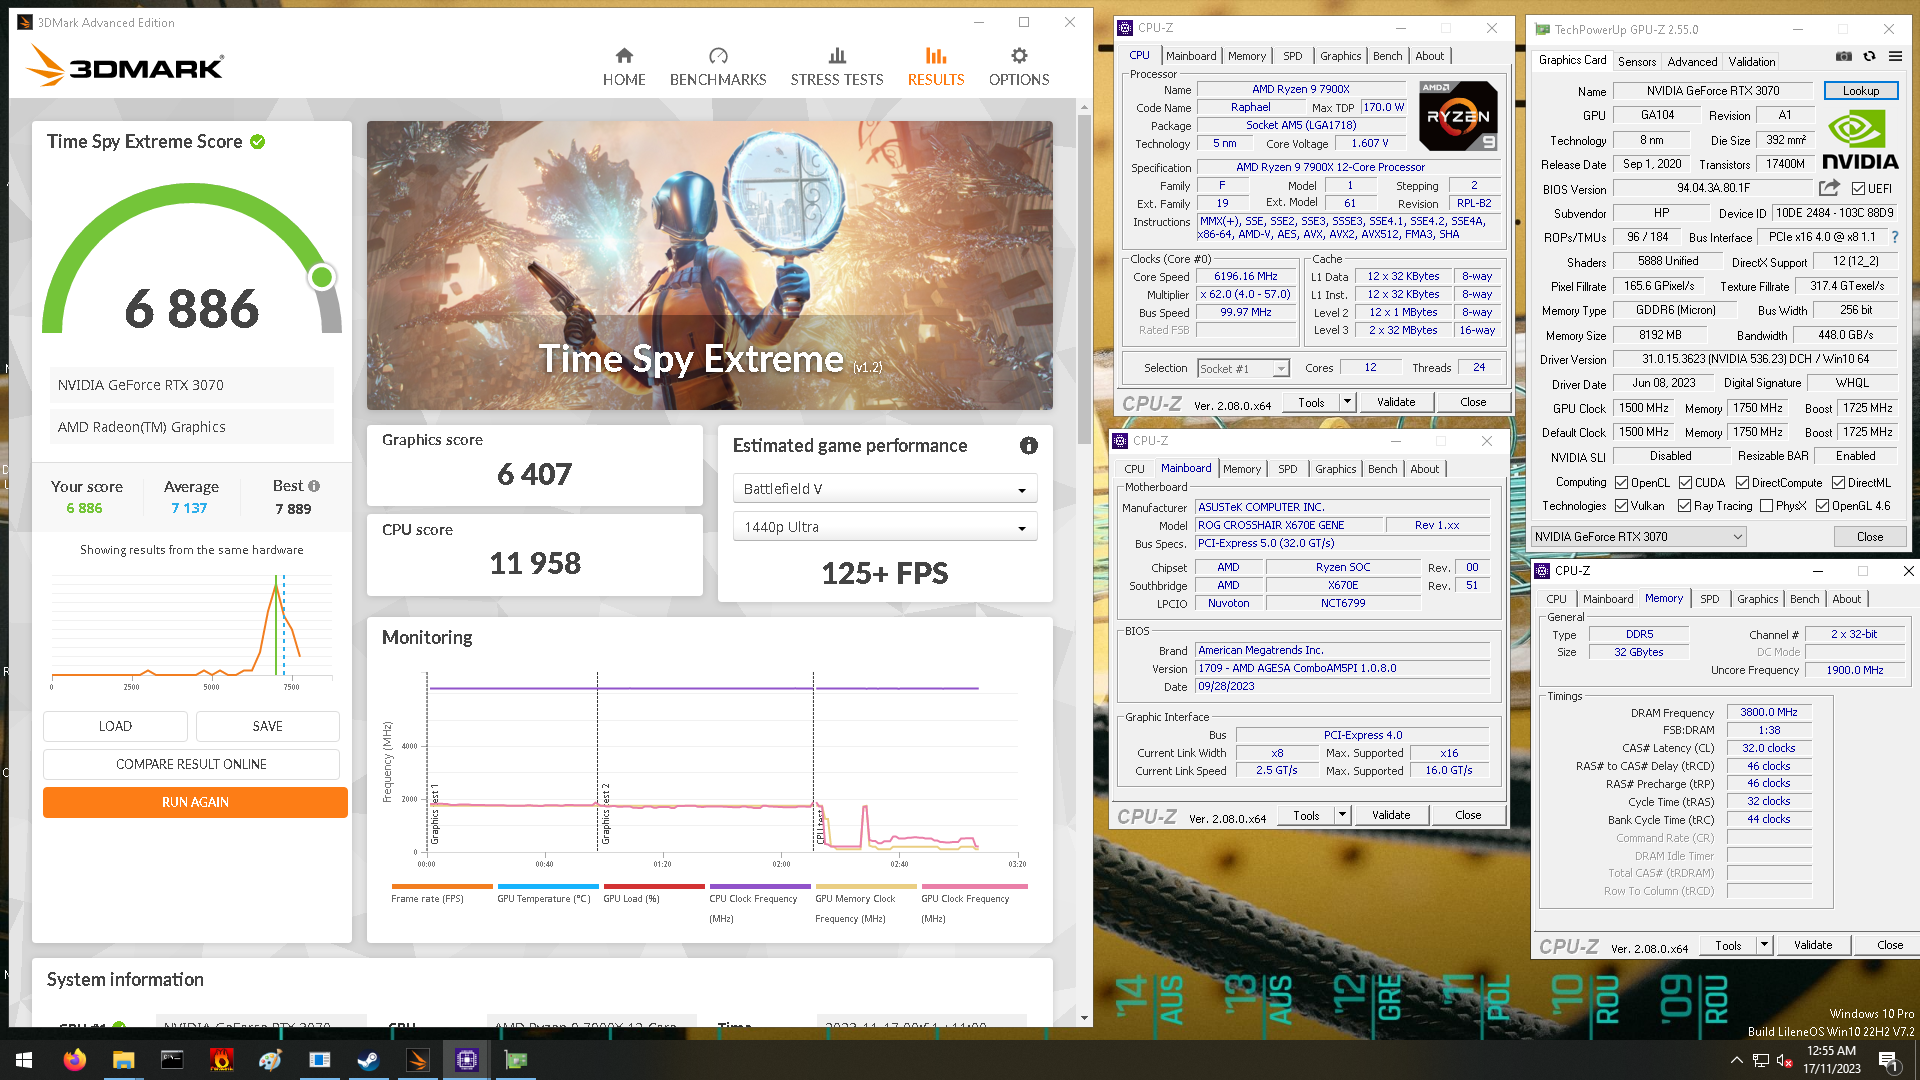Click the SAVE button in 3DMark
The width and height of the screenshot is (1920, 1080).
coord(267,726)
